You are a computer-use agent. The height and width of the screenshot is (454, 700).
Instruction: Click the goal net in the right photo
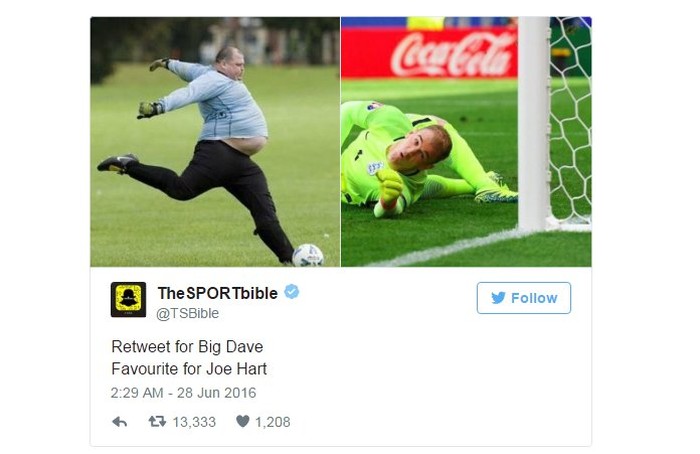point(571,121)
